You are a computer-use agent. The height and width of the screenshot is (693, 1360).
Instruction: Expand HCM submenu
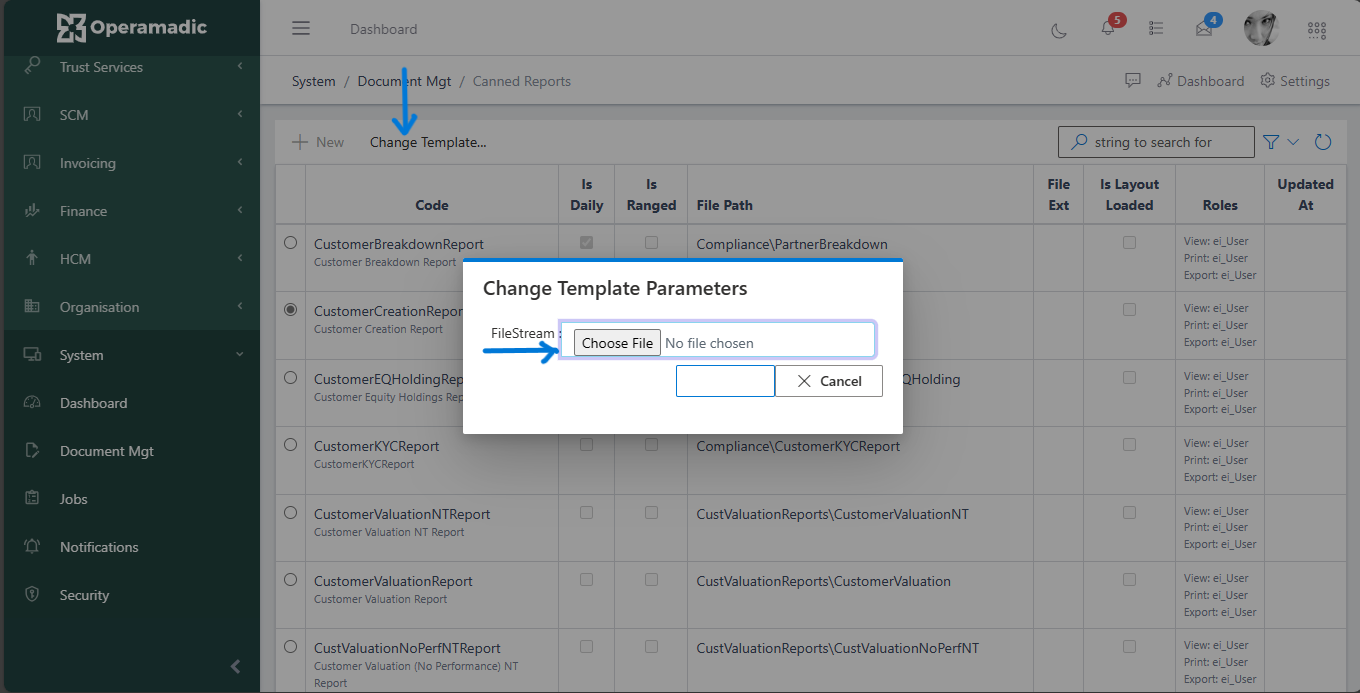coord(240,258)
